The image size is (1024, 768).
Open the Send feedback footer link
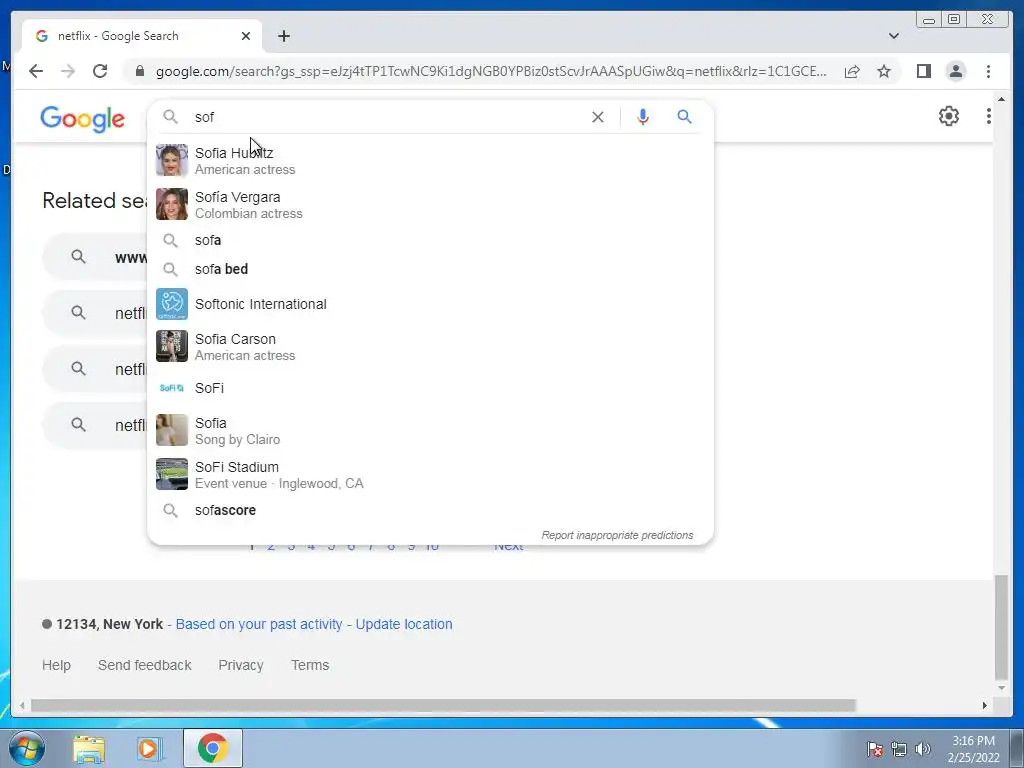144,665
